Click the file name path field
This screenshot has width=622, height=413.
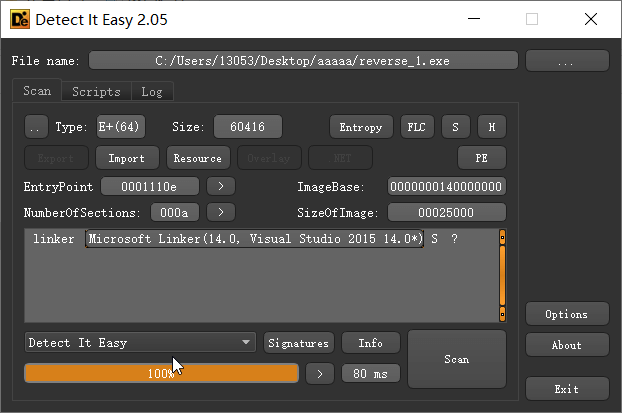click(x=303, y=60)
